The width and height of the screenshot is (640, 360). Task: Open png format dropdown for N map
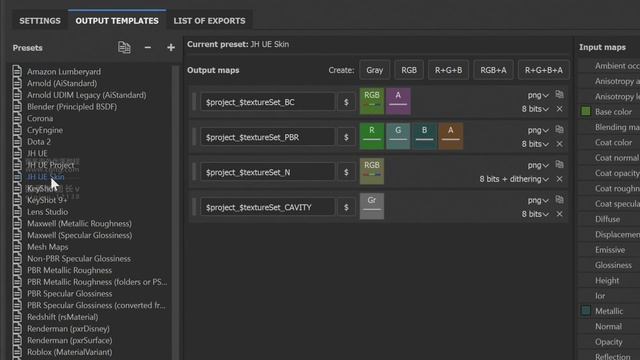pos(538,165)
